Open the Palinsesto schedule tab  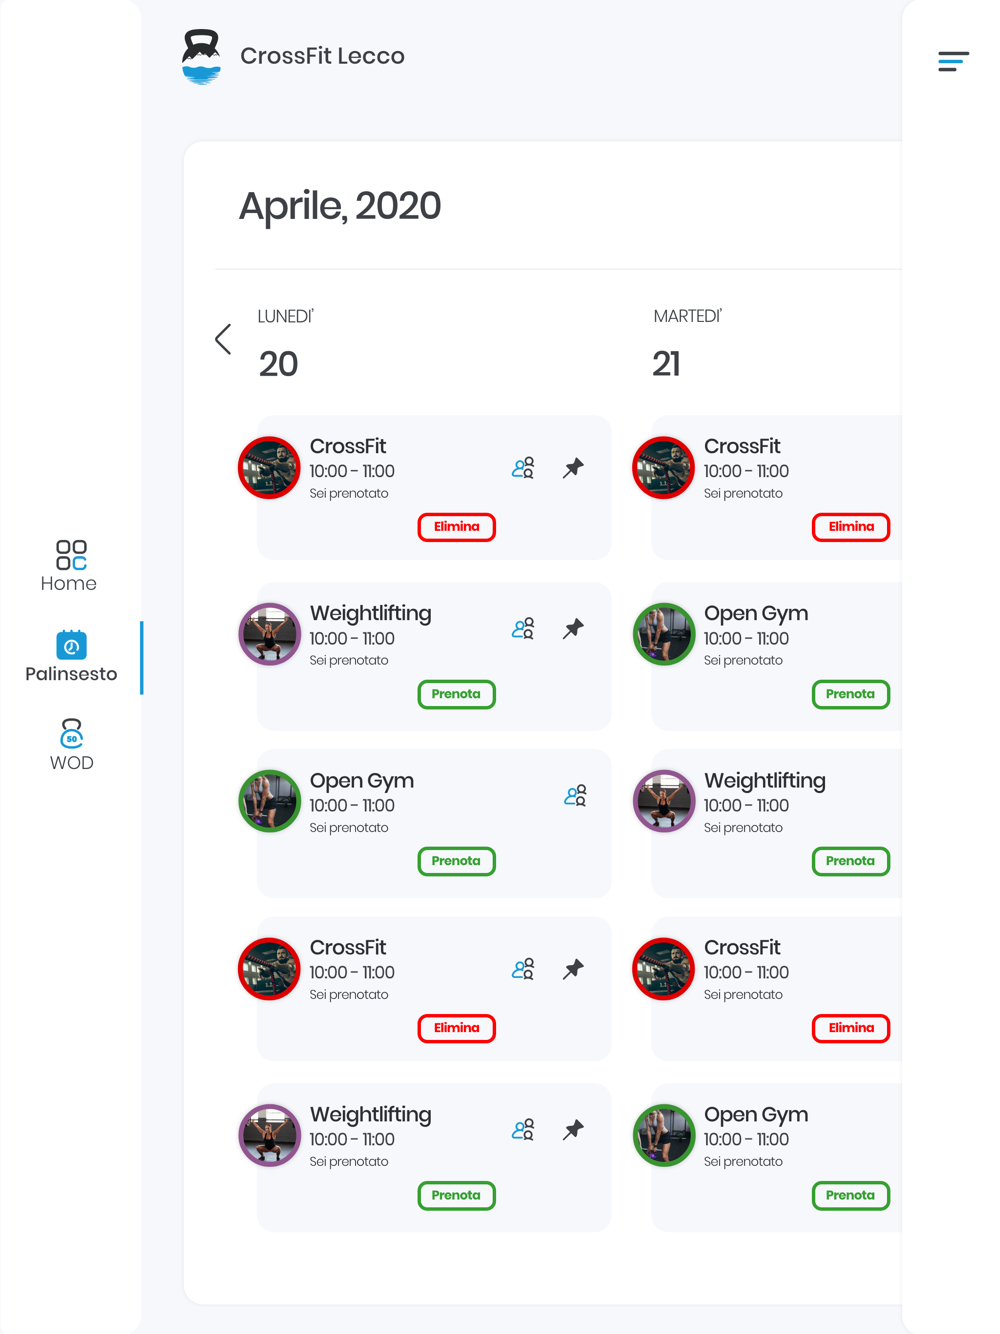[x=71, y=657]
